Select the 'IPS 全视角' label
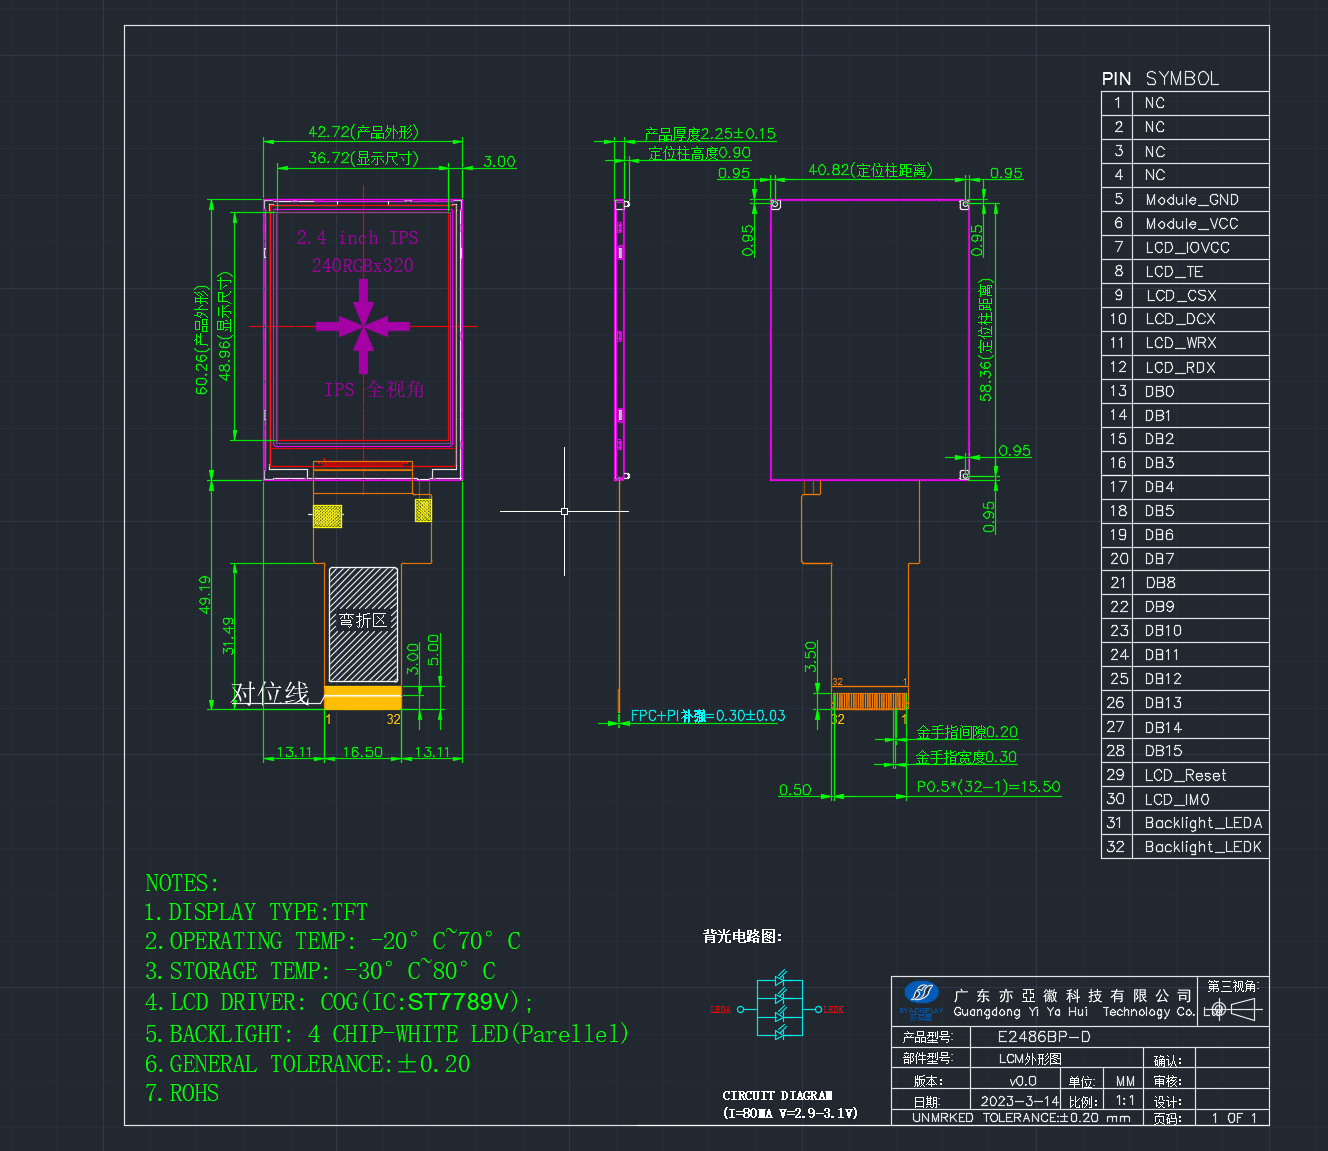Screen dimensions: 1328x1151 point(374,389)
